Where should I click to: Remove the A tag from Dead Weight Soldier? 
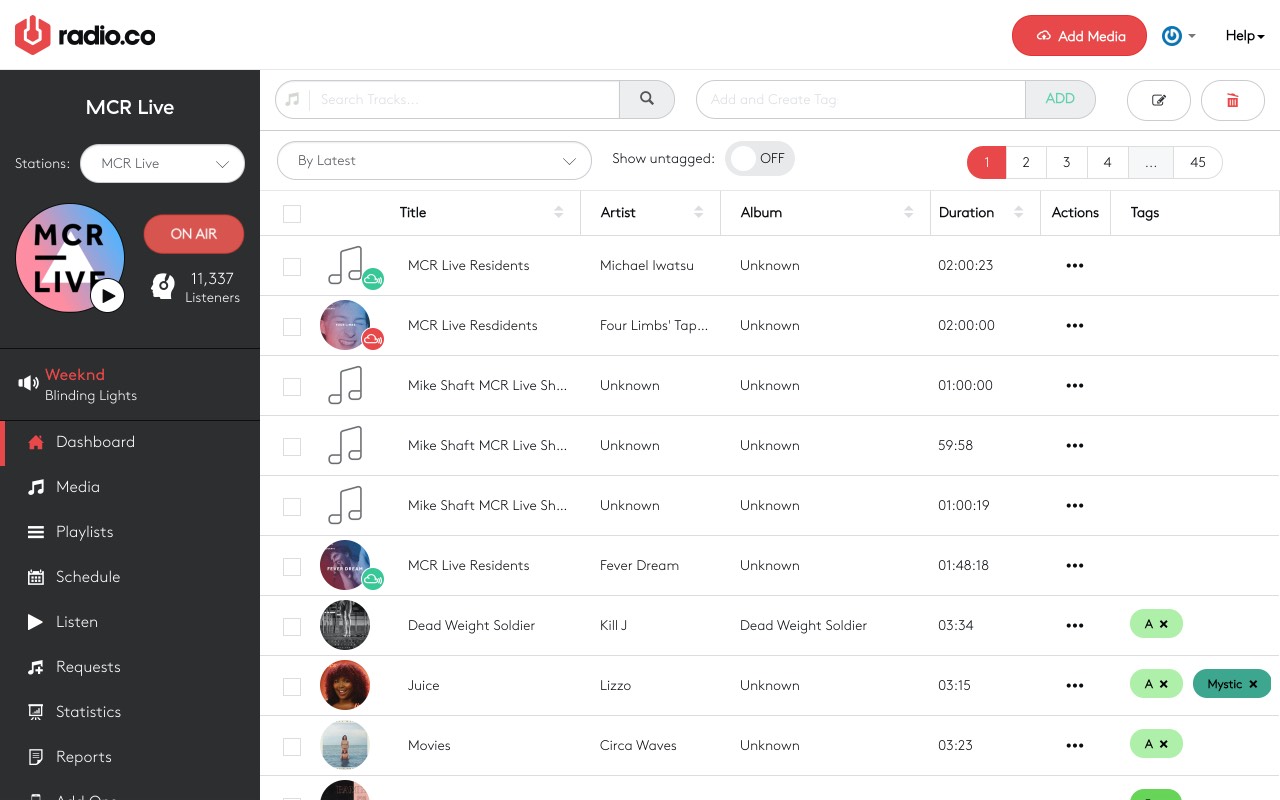pos(1164,624)
